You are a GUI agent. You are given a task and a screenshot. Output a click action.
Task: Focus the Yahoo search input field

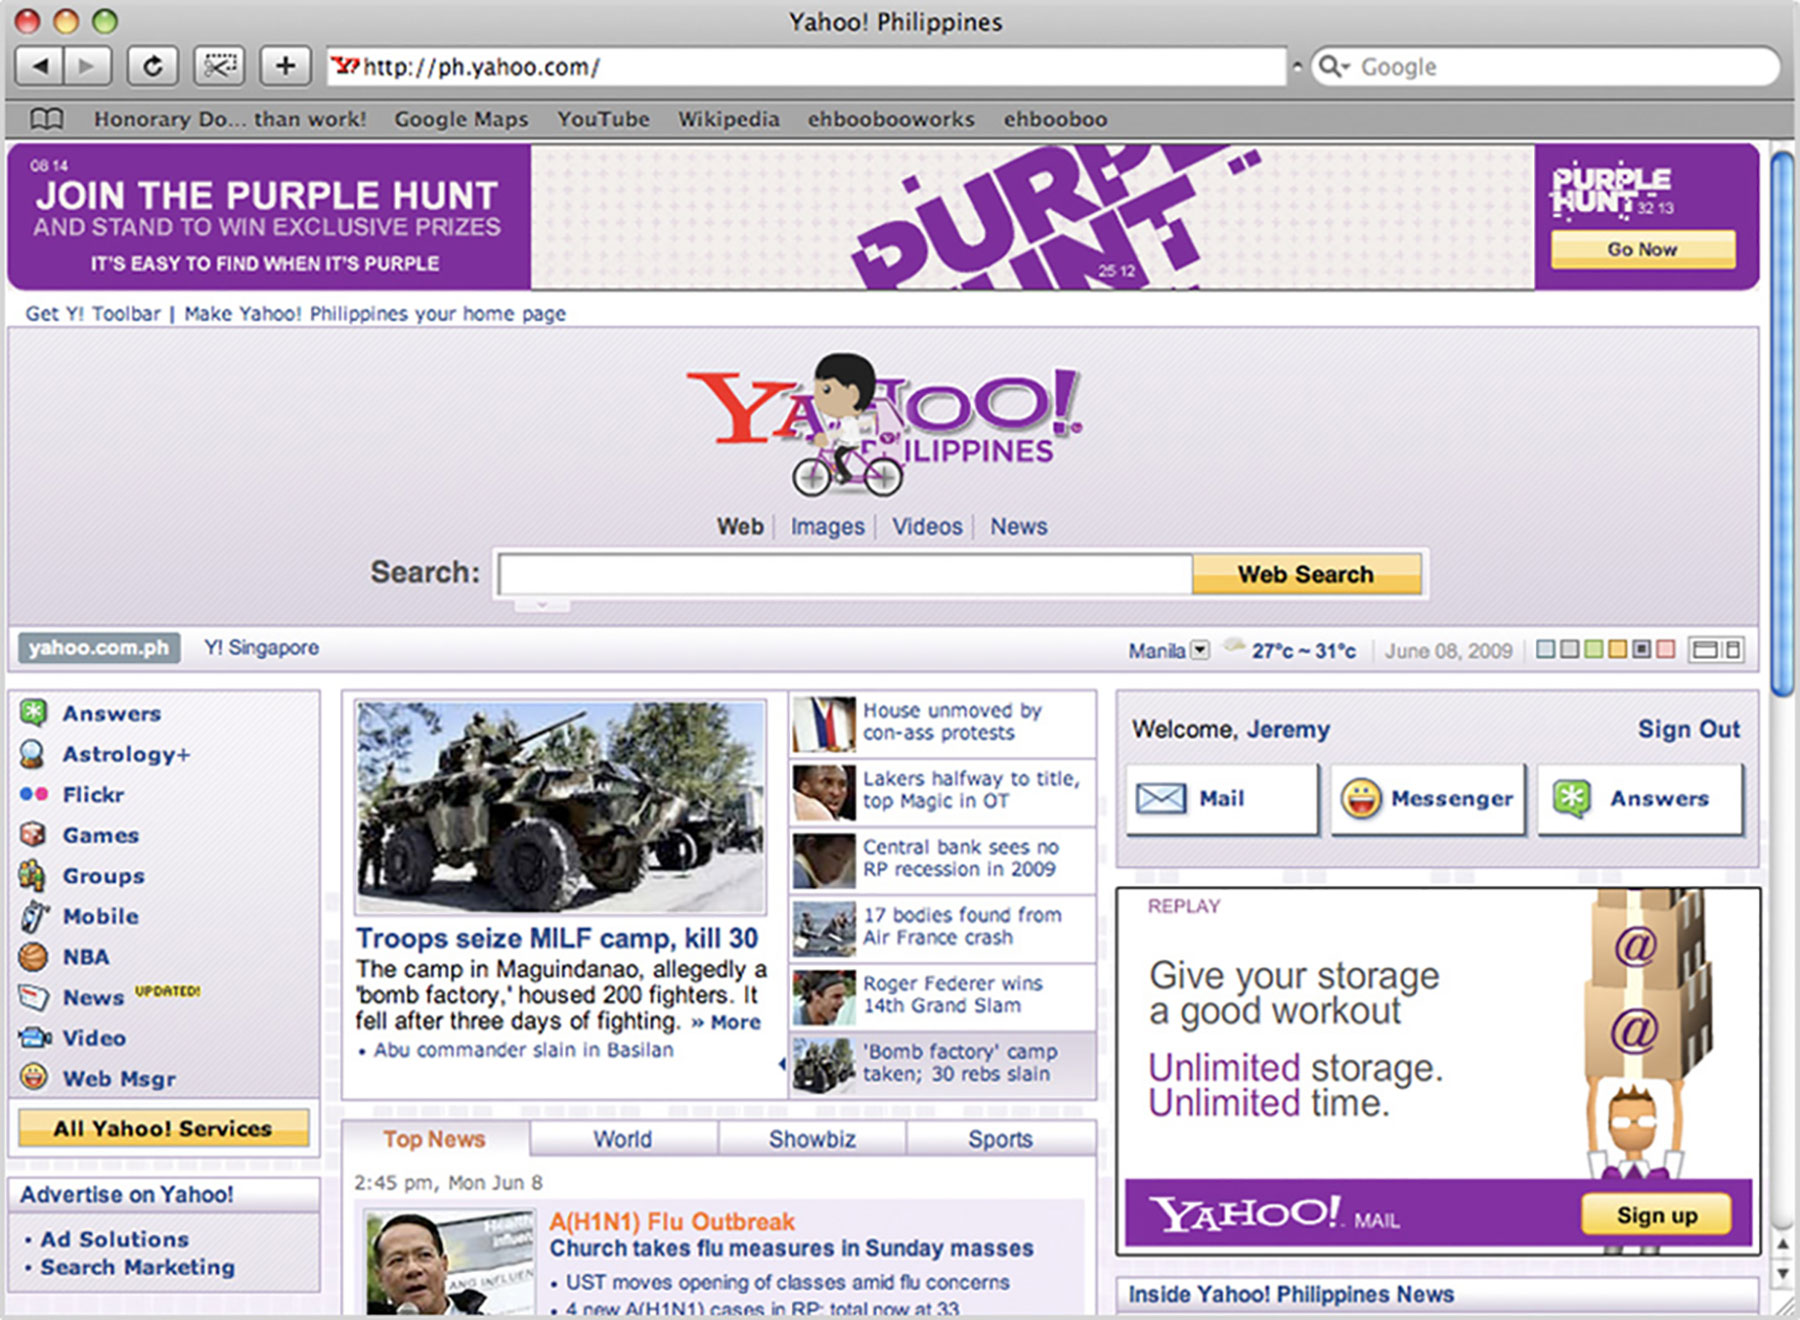click(x=845, y=574)
